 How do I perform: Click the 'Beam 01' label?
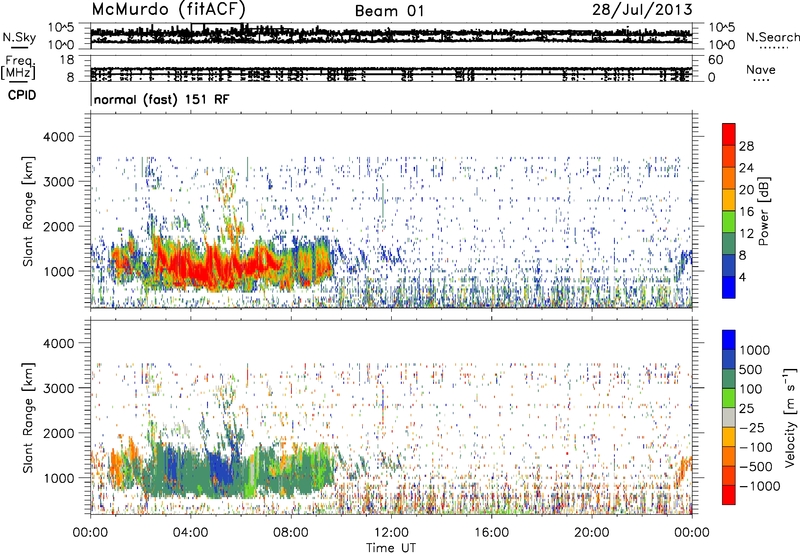point(389,11)
